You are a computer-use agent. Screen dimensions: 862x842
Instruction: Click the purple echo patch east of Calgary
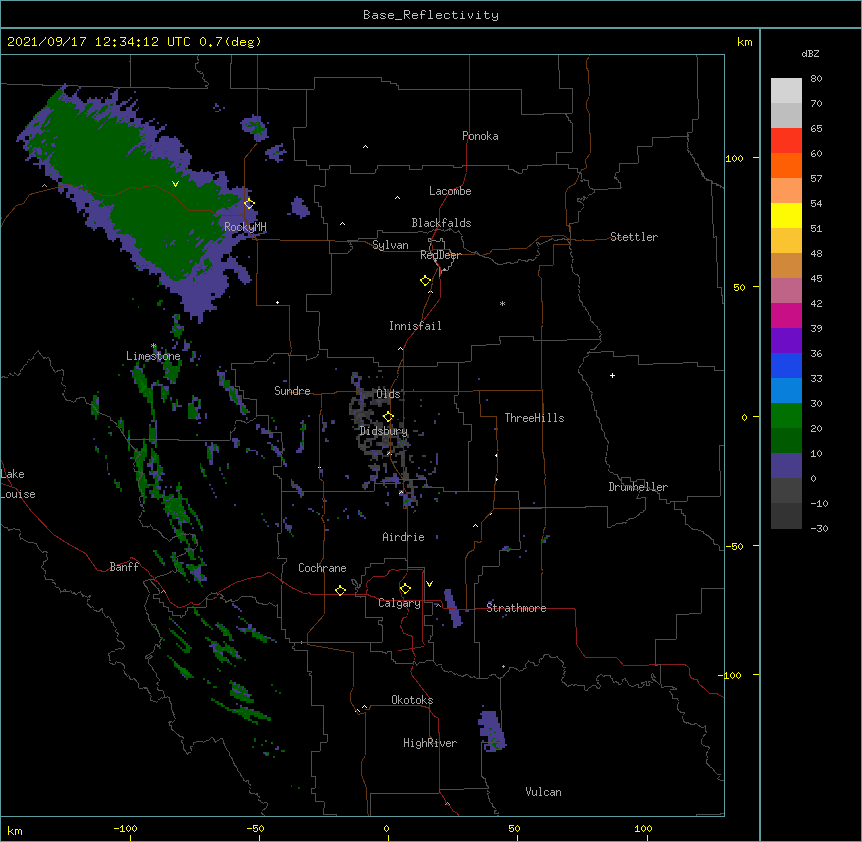[452, 608]
